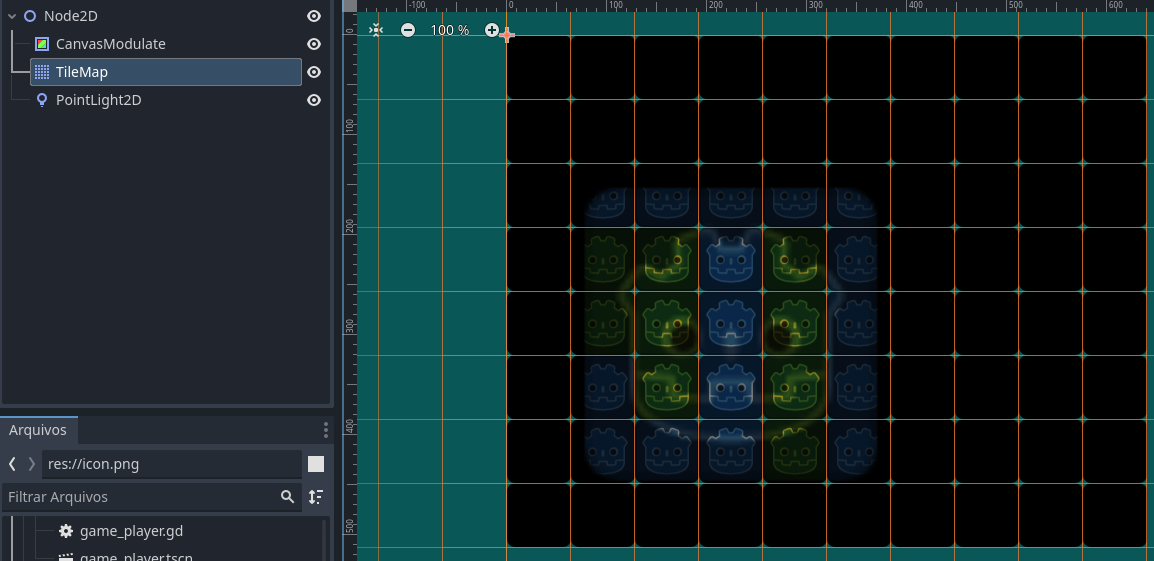Image resolution: width=1154 pixels, height=561 pixels.
Task: Go back in file history
Action: click(x=12, y=464)
